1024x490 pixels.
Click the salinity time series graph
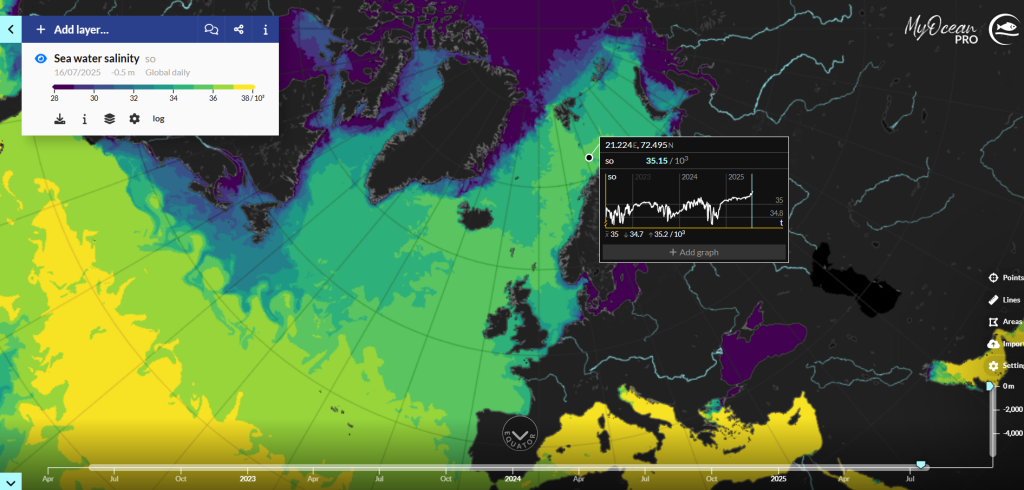[x=694, y=200]
